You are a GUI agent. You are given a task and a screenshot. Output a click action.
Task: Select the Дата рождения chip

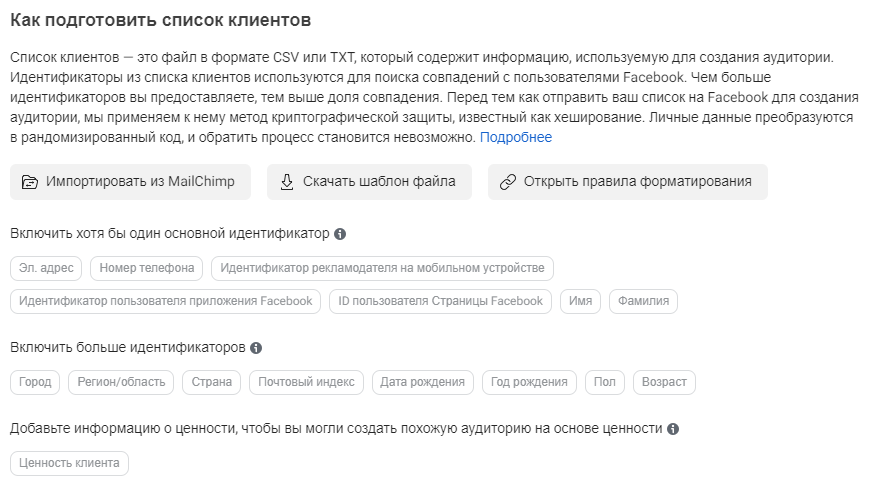(x=422, y=382)
